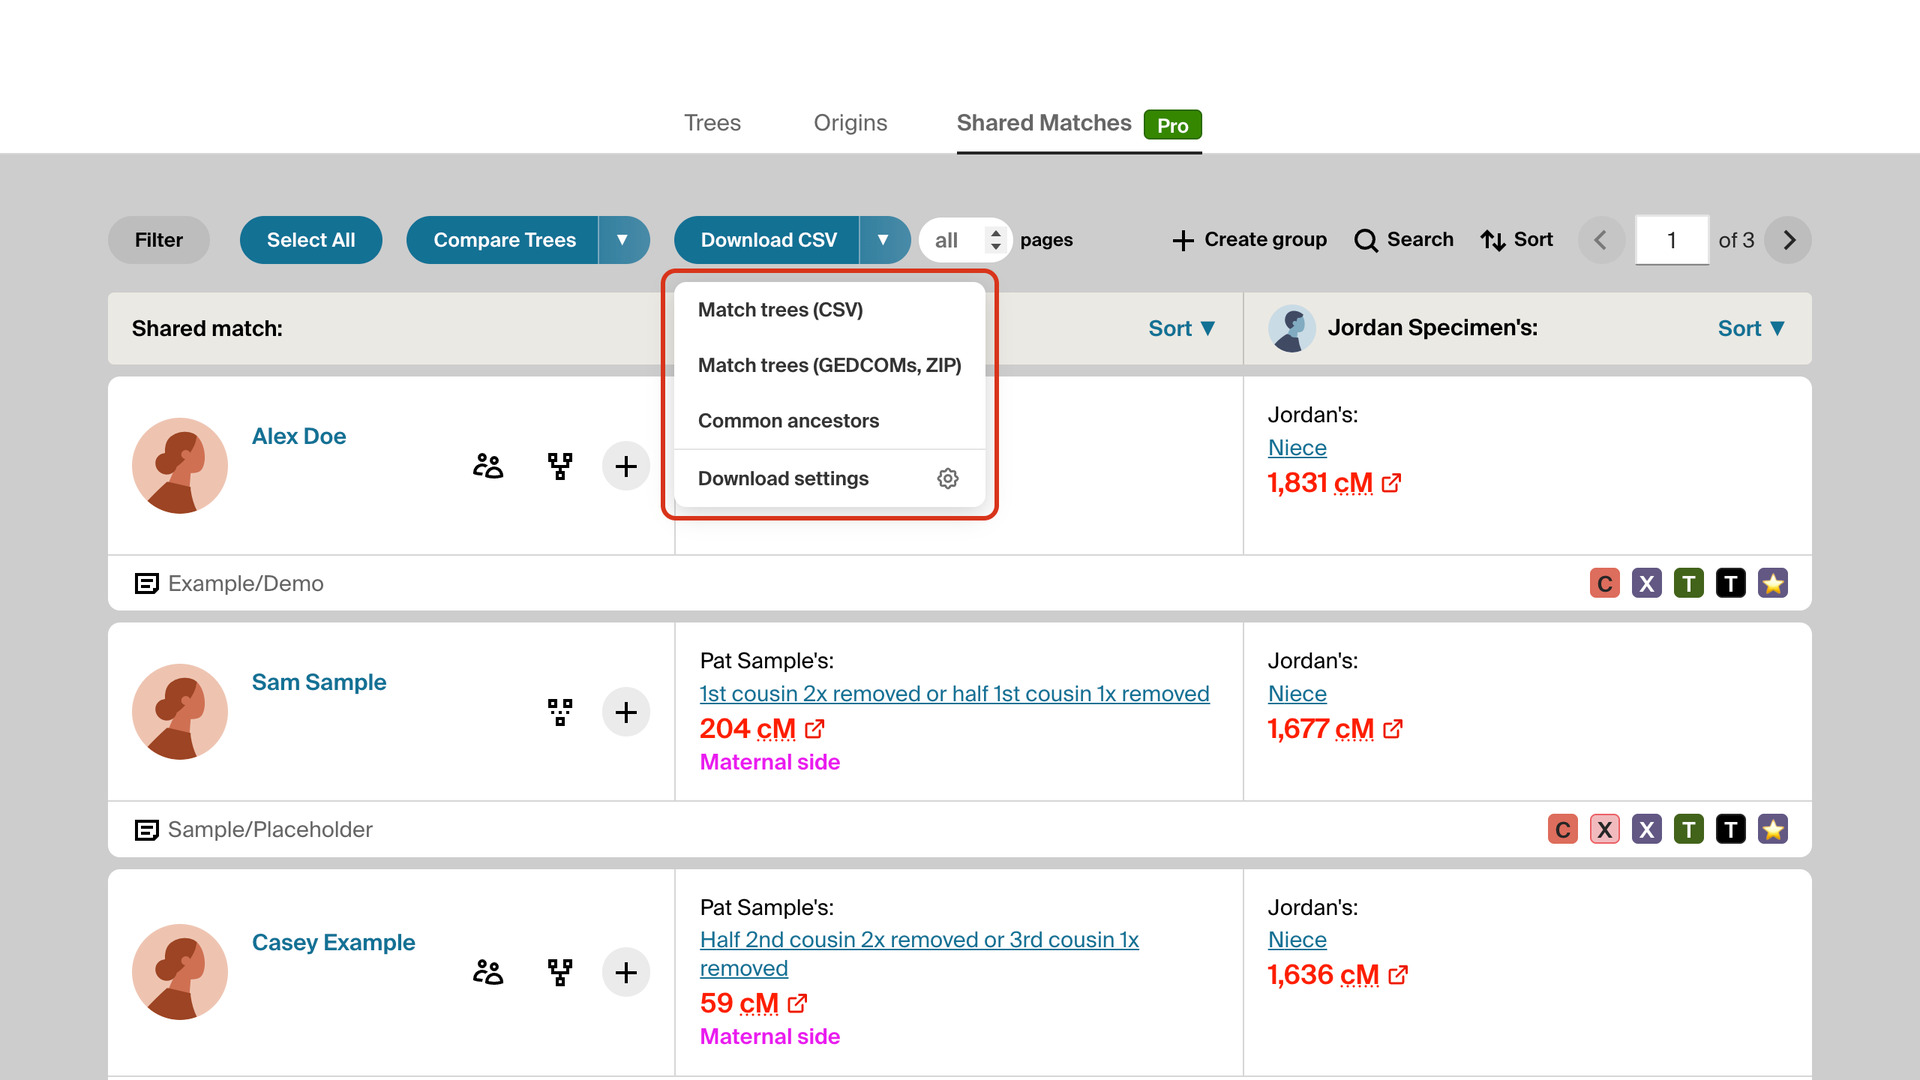This screenshot has width=1920, height=1080.
Task: Open toolbar Sort control
Action: (x=1517, y=240)
